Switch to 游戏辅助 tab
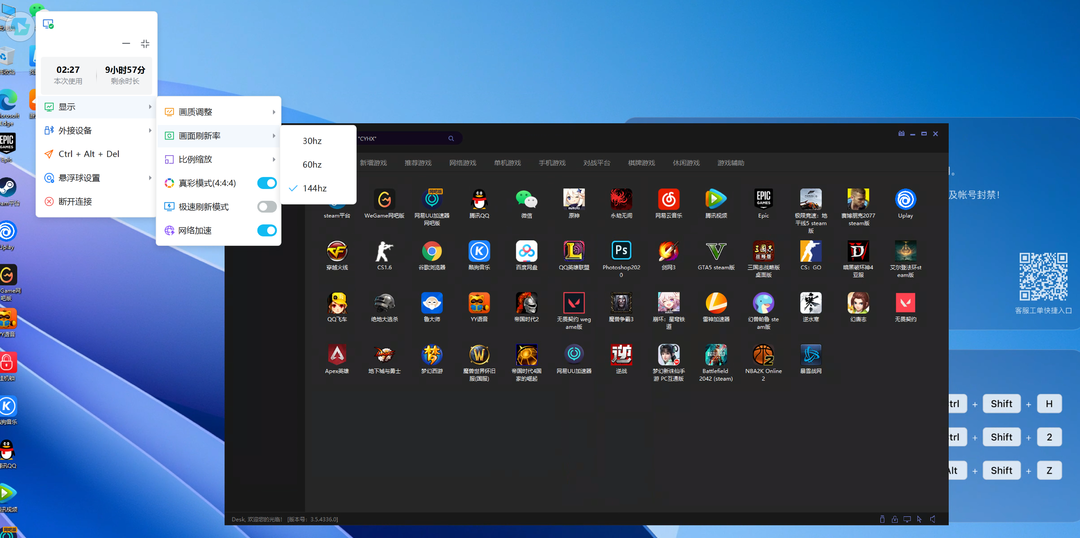Screen dimensions: 1080x538 731,163
